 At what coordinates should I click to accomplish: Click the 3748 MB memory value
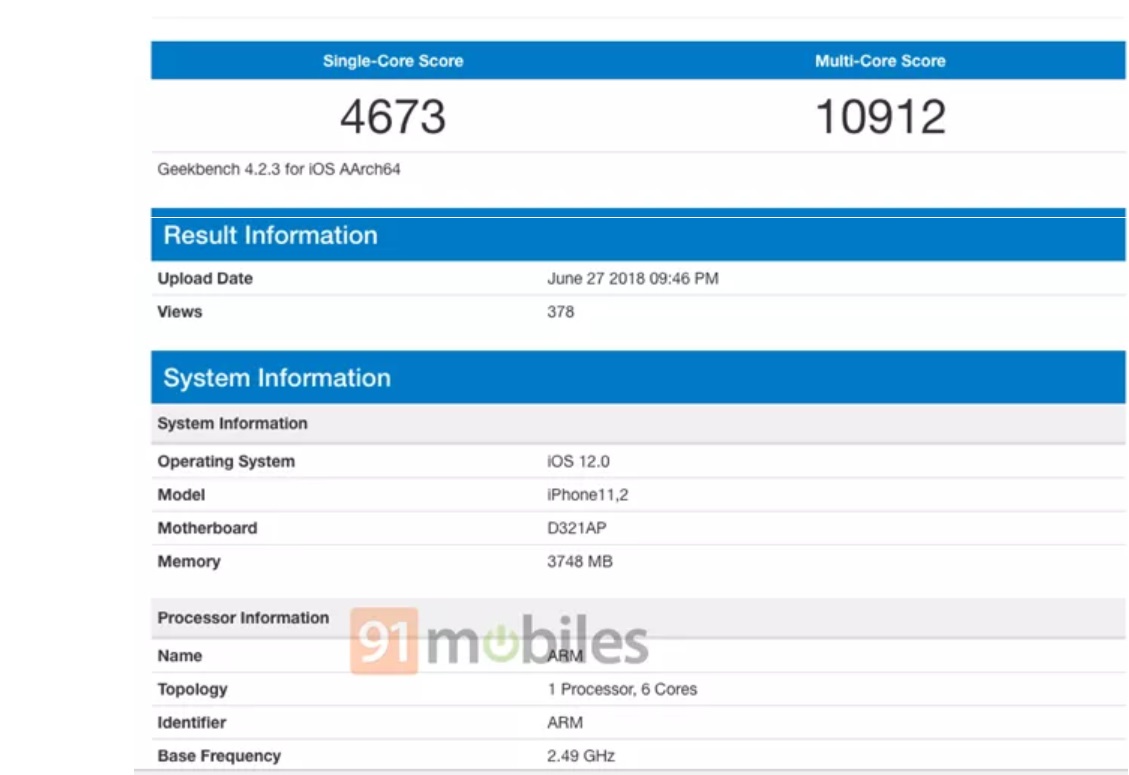tap(579, 562)
